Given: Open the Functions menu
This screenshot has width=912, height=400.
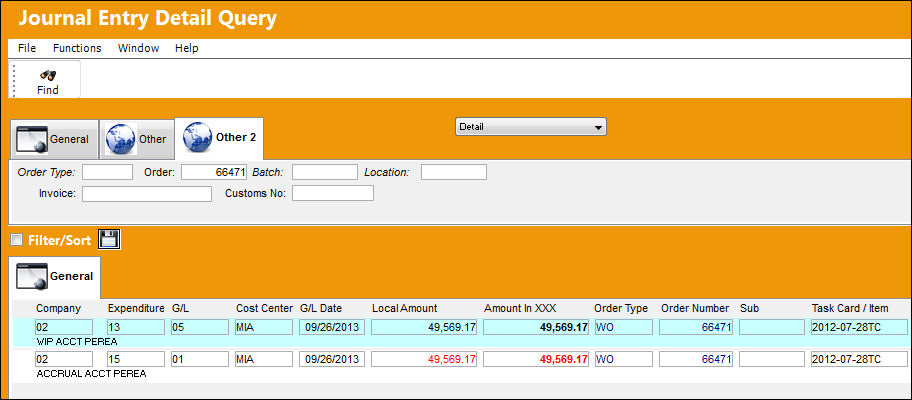Looking at the screenshot, I should [x=77, y=48].
